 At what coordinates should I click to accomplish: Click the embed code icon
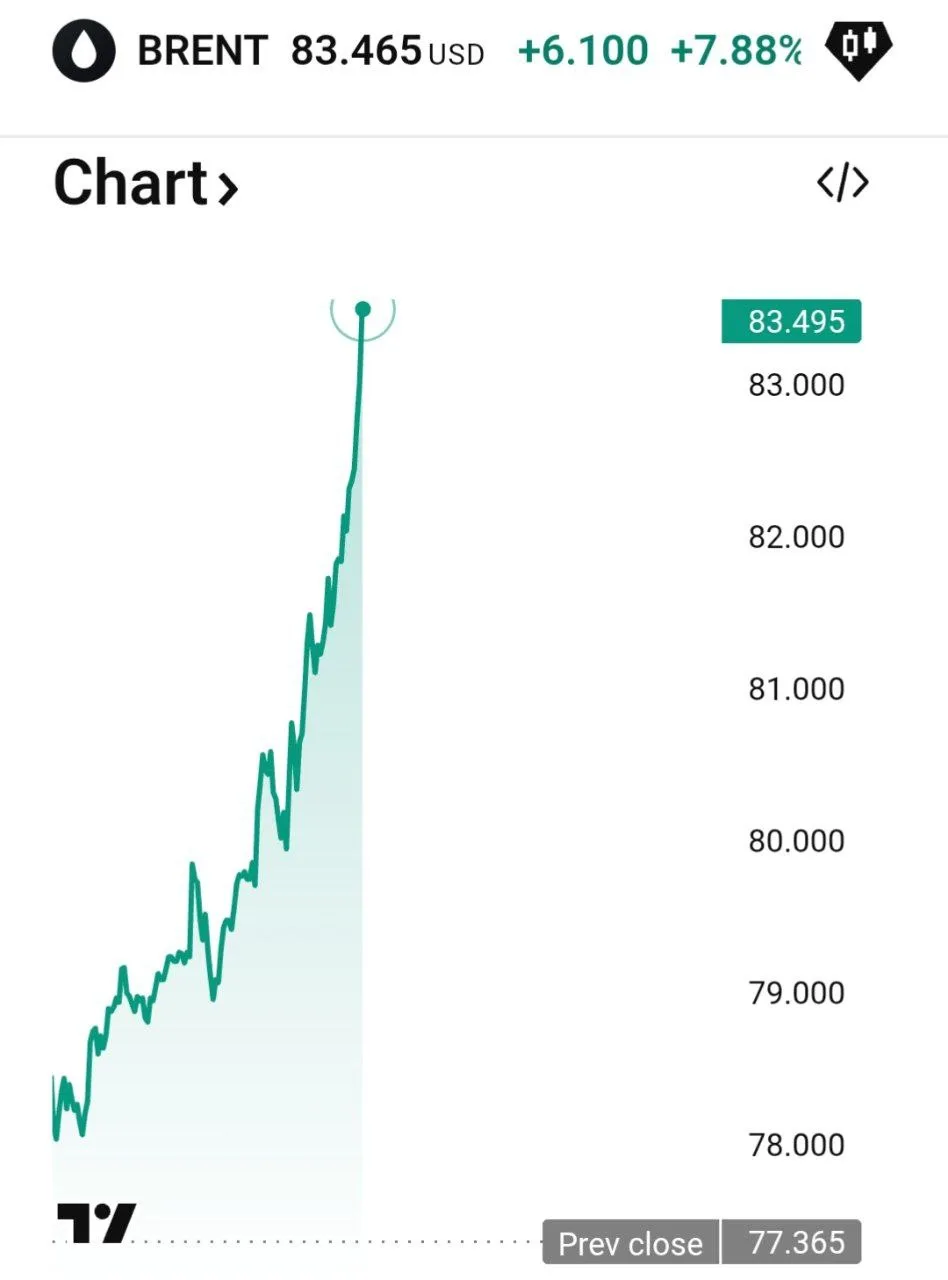point(842,183)
